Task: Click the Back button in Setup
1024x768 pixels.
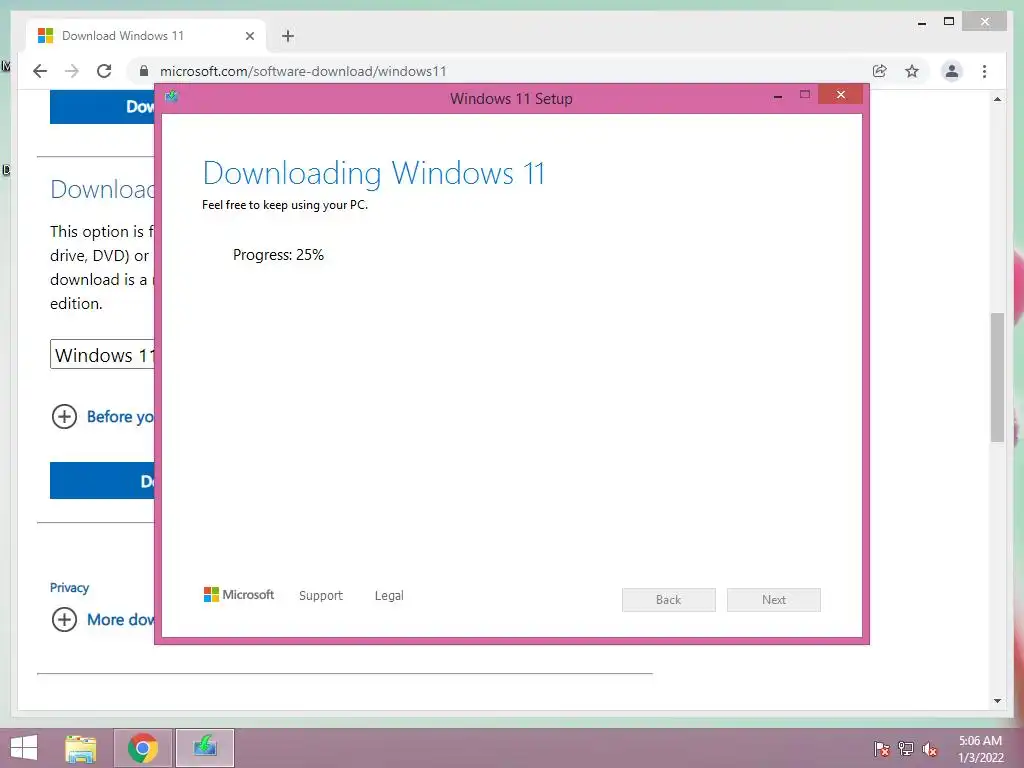Action: [669, 600]
